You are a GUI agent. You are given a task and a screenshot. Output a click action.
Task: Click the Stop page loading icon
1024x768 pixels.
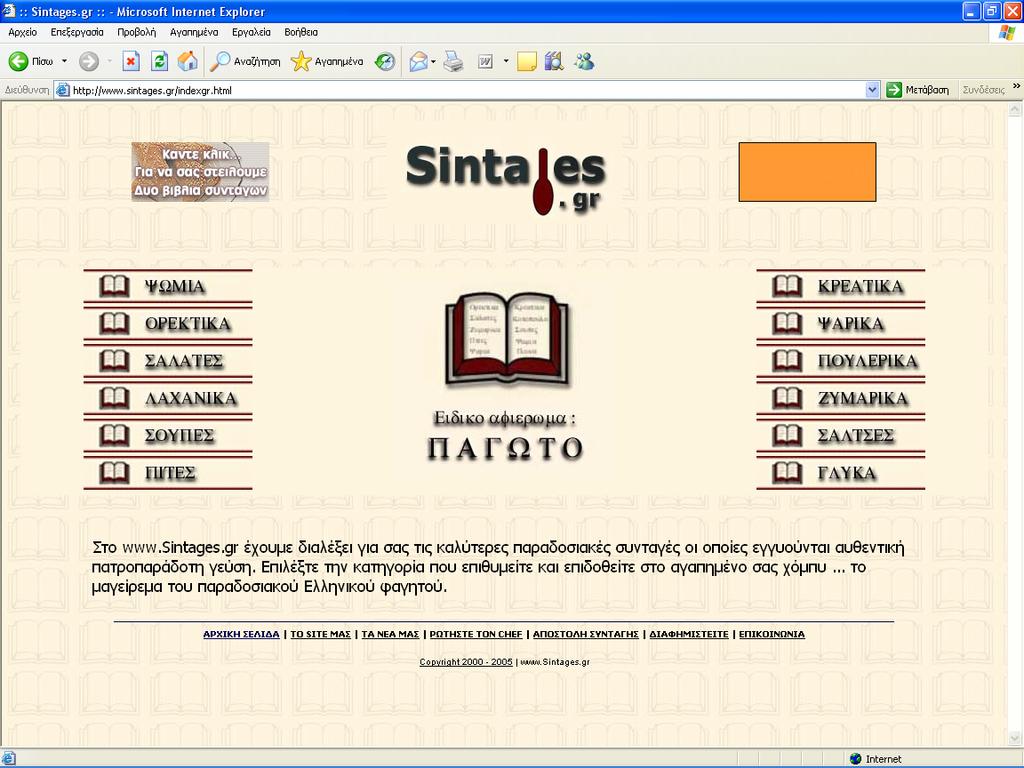click(x=131, y=61)
